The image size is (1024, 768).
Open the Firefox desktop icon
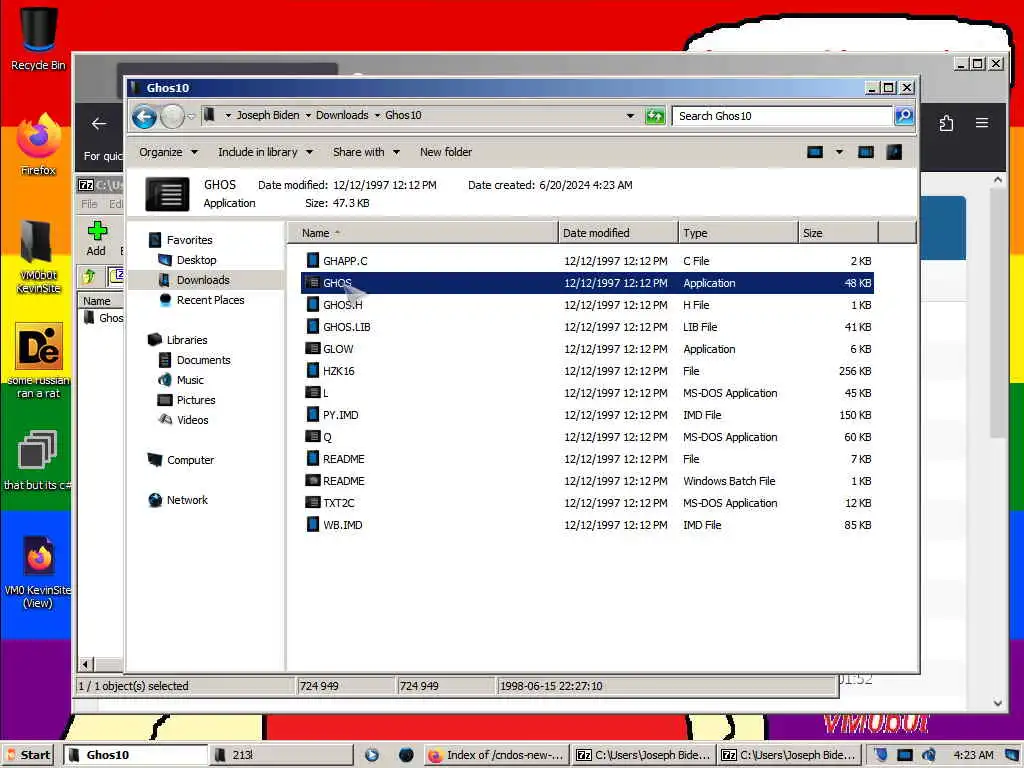(38, 144)
